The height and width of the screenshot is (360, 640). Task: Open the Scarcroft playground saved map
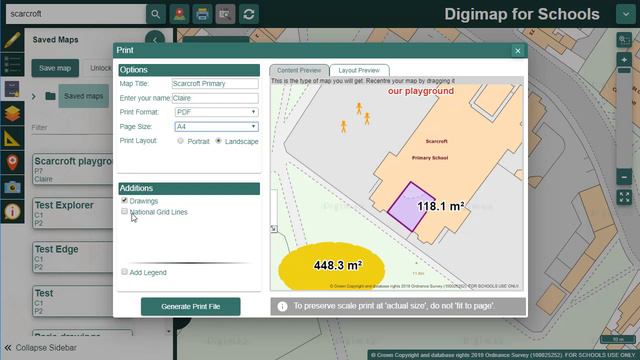pos(73,169)
